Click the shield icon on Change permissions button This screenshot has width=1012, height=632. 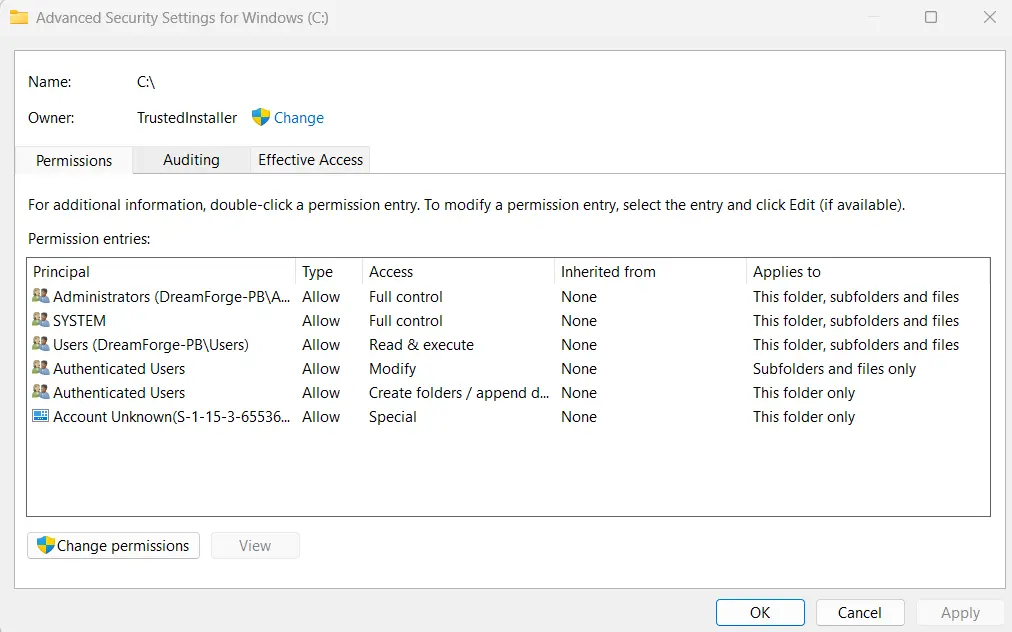click(45, 545)
